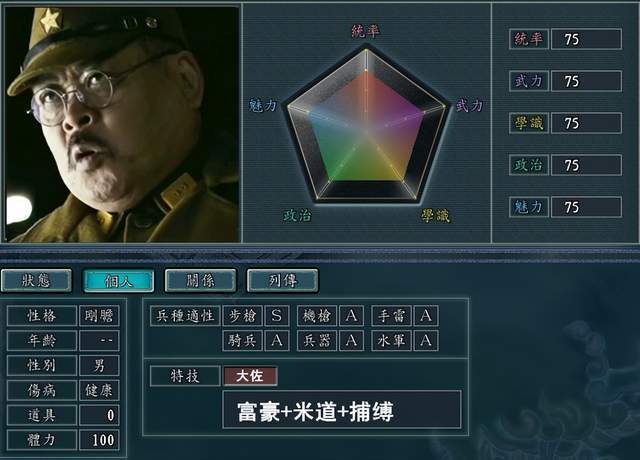640x460 pixels.
Task: Click the officer portrait image
Action: [122, 124]
